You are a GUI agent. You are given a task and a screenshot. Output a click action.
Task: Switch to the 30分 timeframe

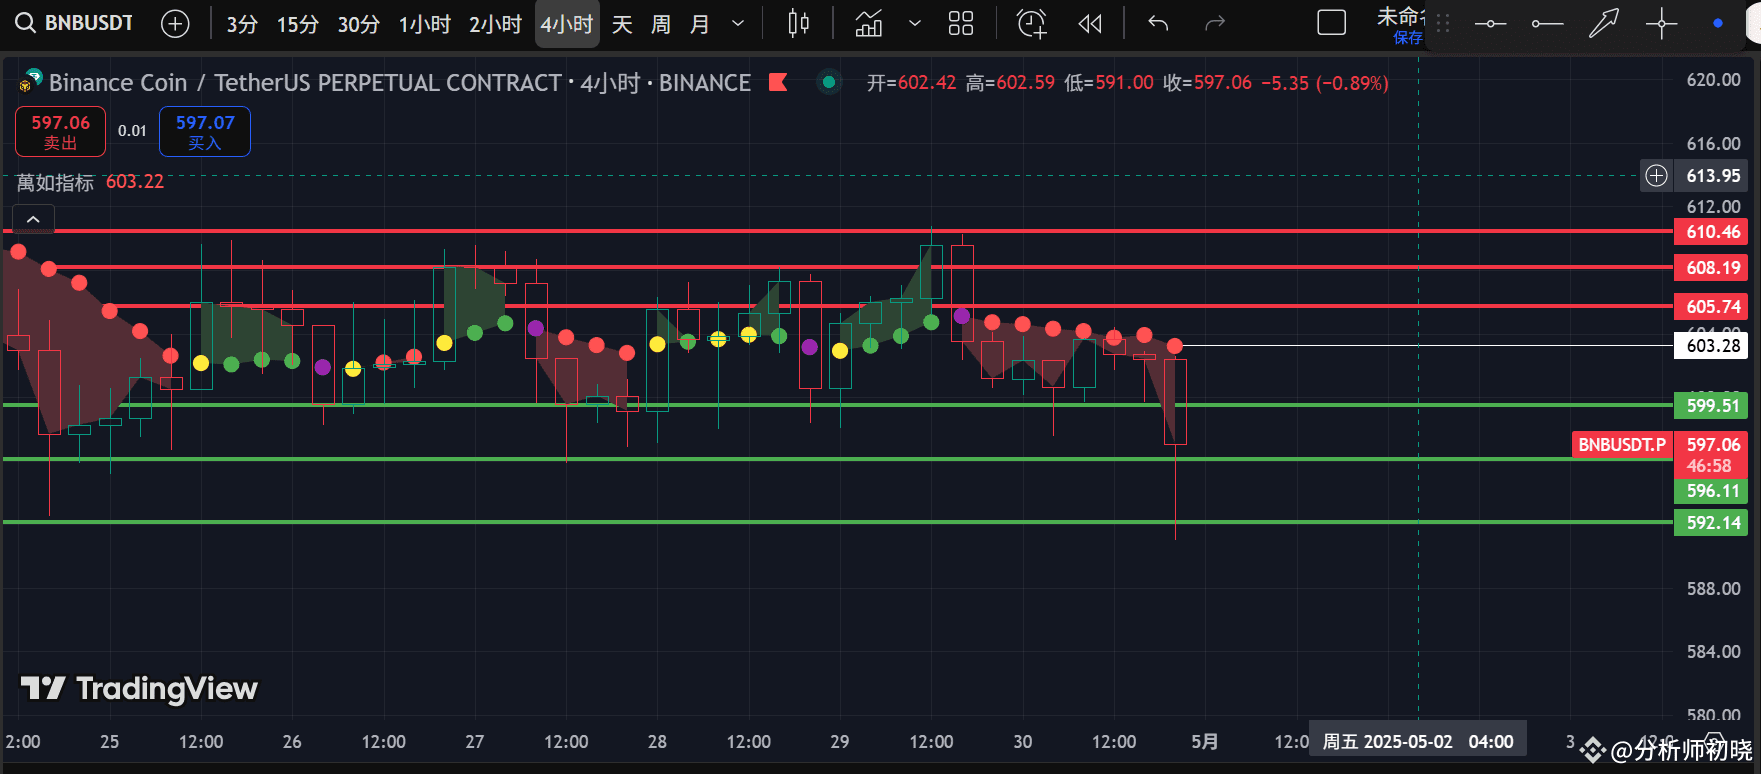(359, 24)
